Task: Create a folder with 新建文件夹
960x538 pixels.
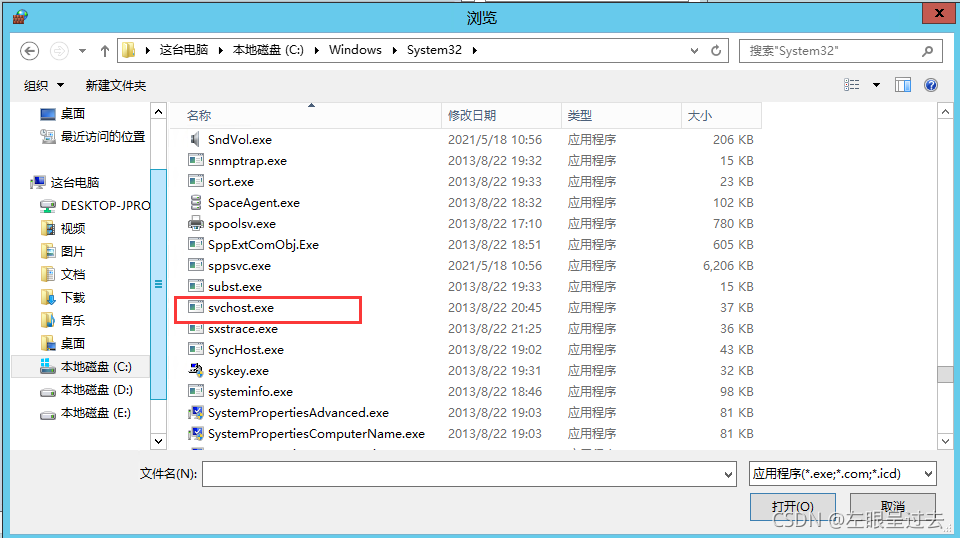Action: click(x=116, y=85)
